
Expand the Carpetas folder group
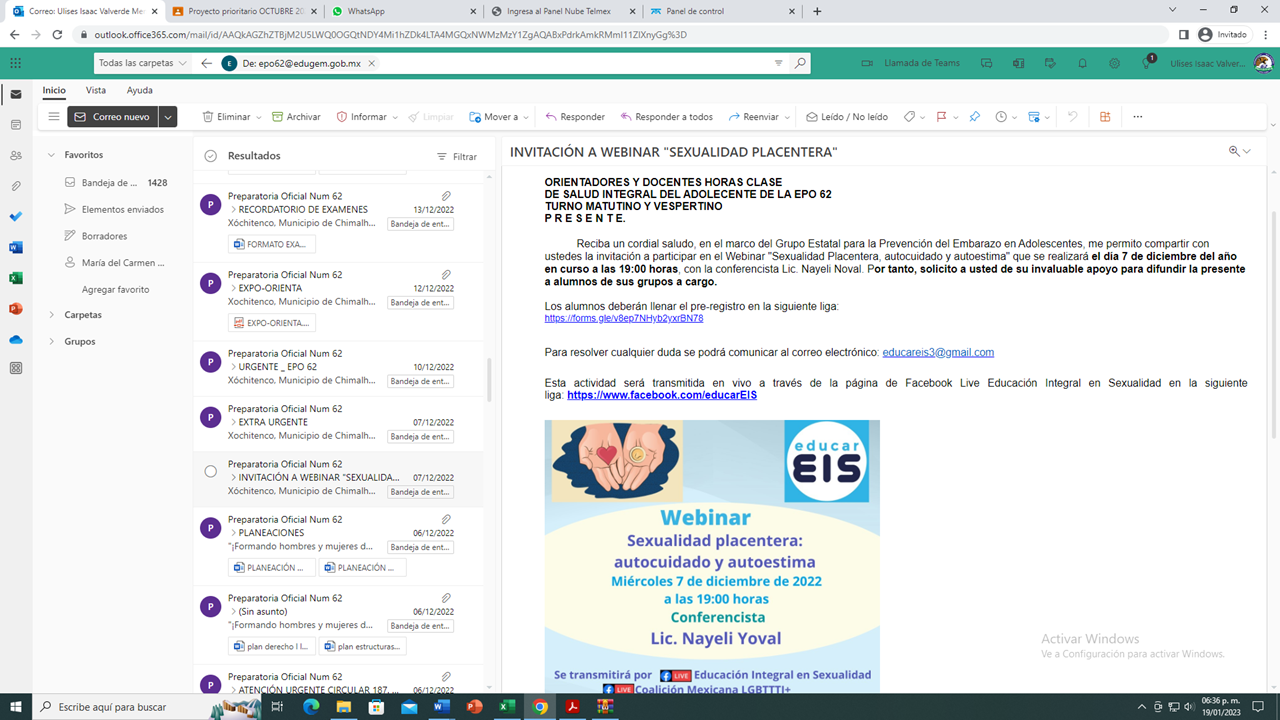coord(52,315)
